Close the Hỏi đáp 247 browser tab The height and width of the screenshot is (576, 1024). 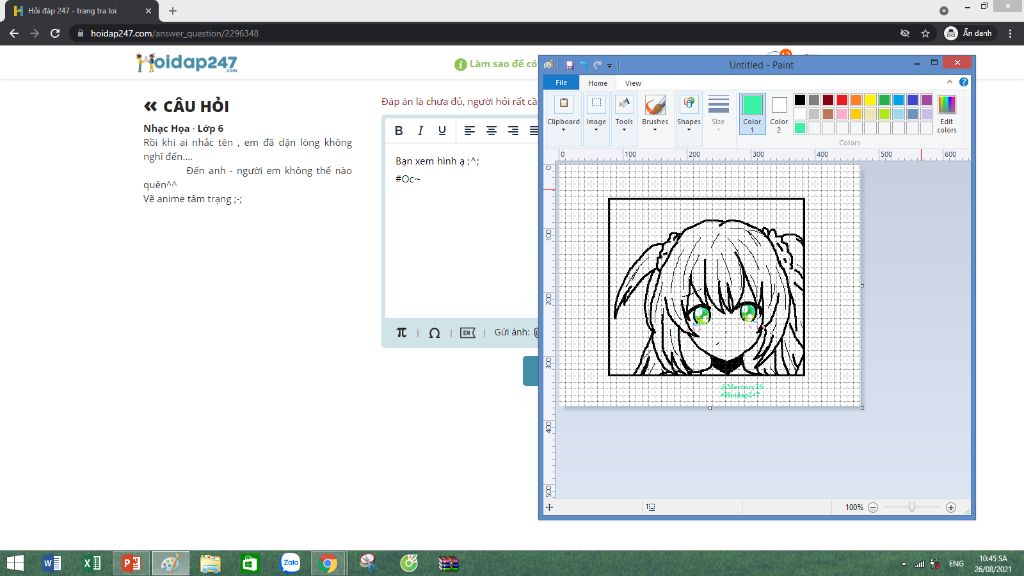tap(148, 11)
